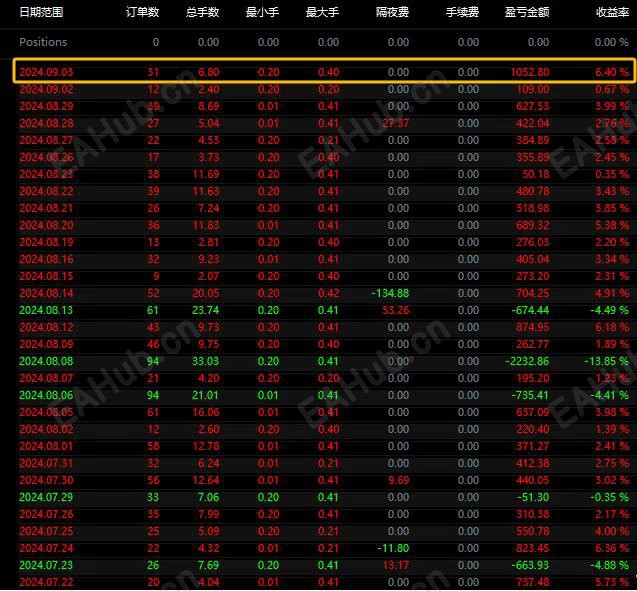Click profit amount 355.89

coord(533,158)
